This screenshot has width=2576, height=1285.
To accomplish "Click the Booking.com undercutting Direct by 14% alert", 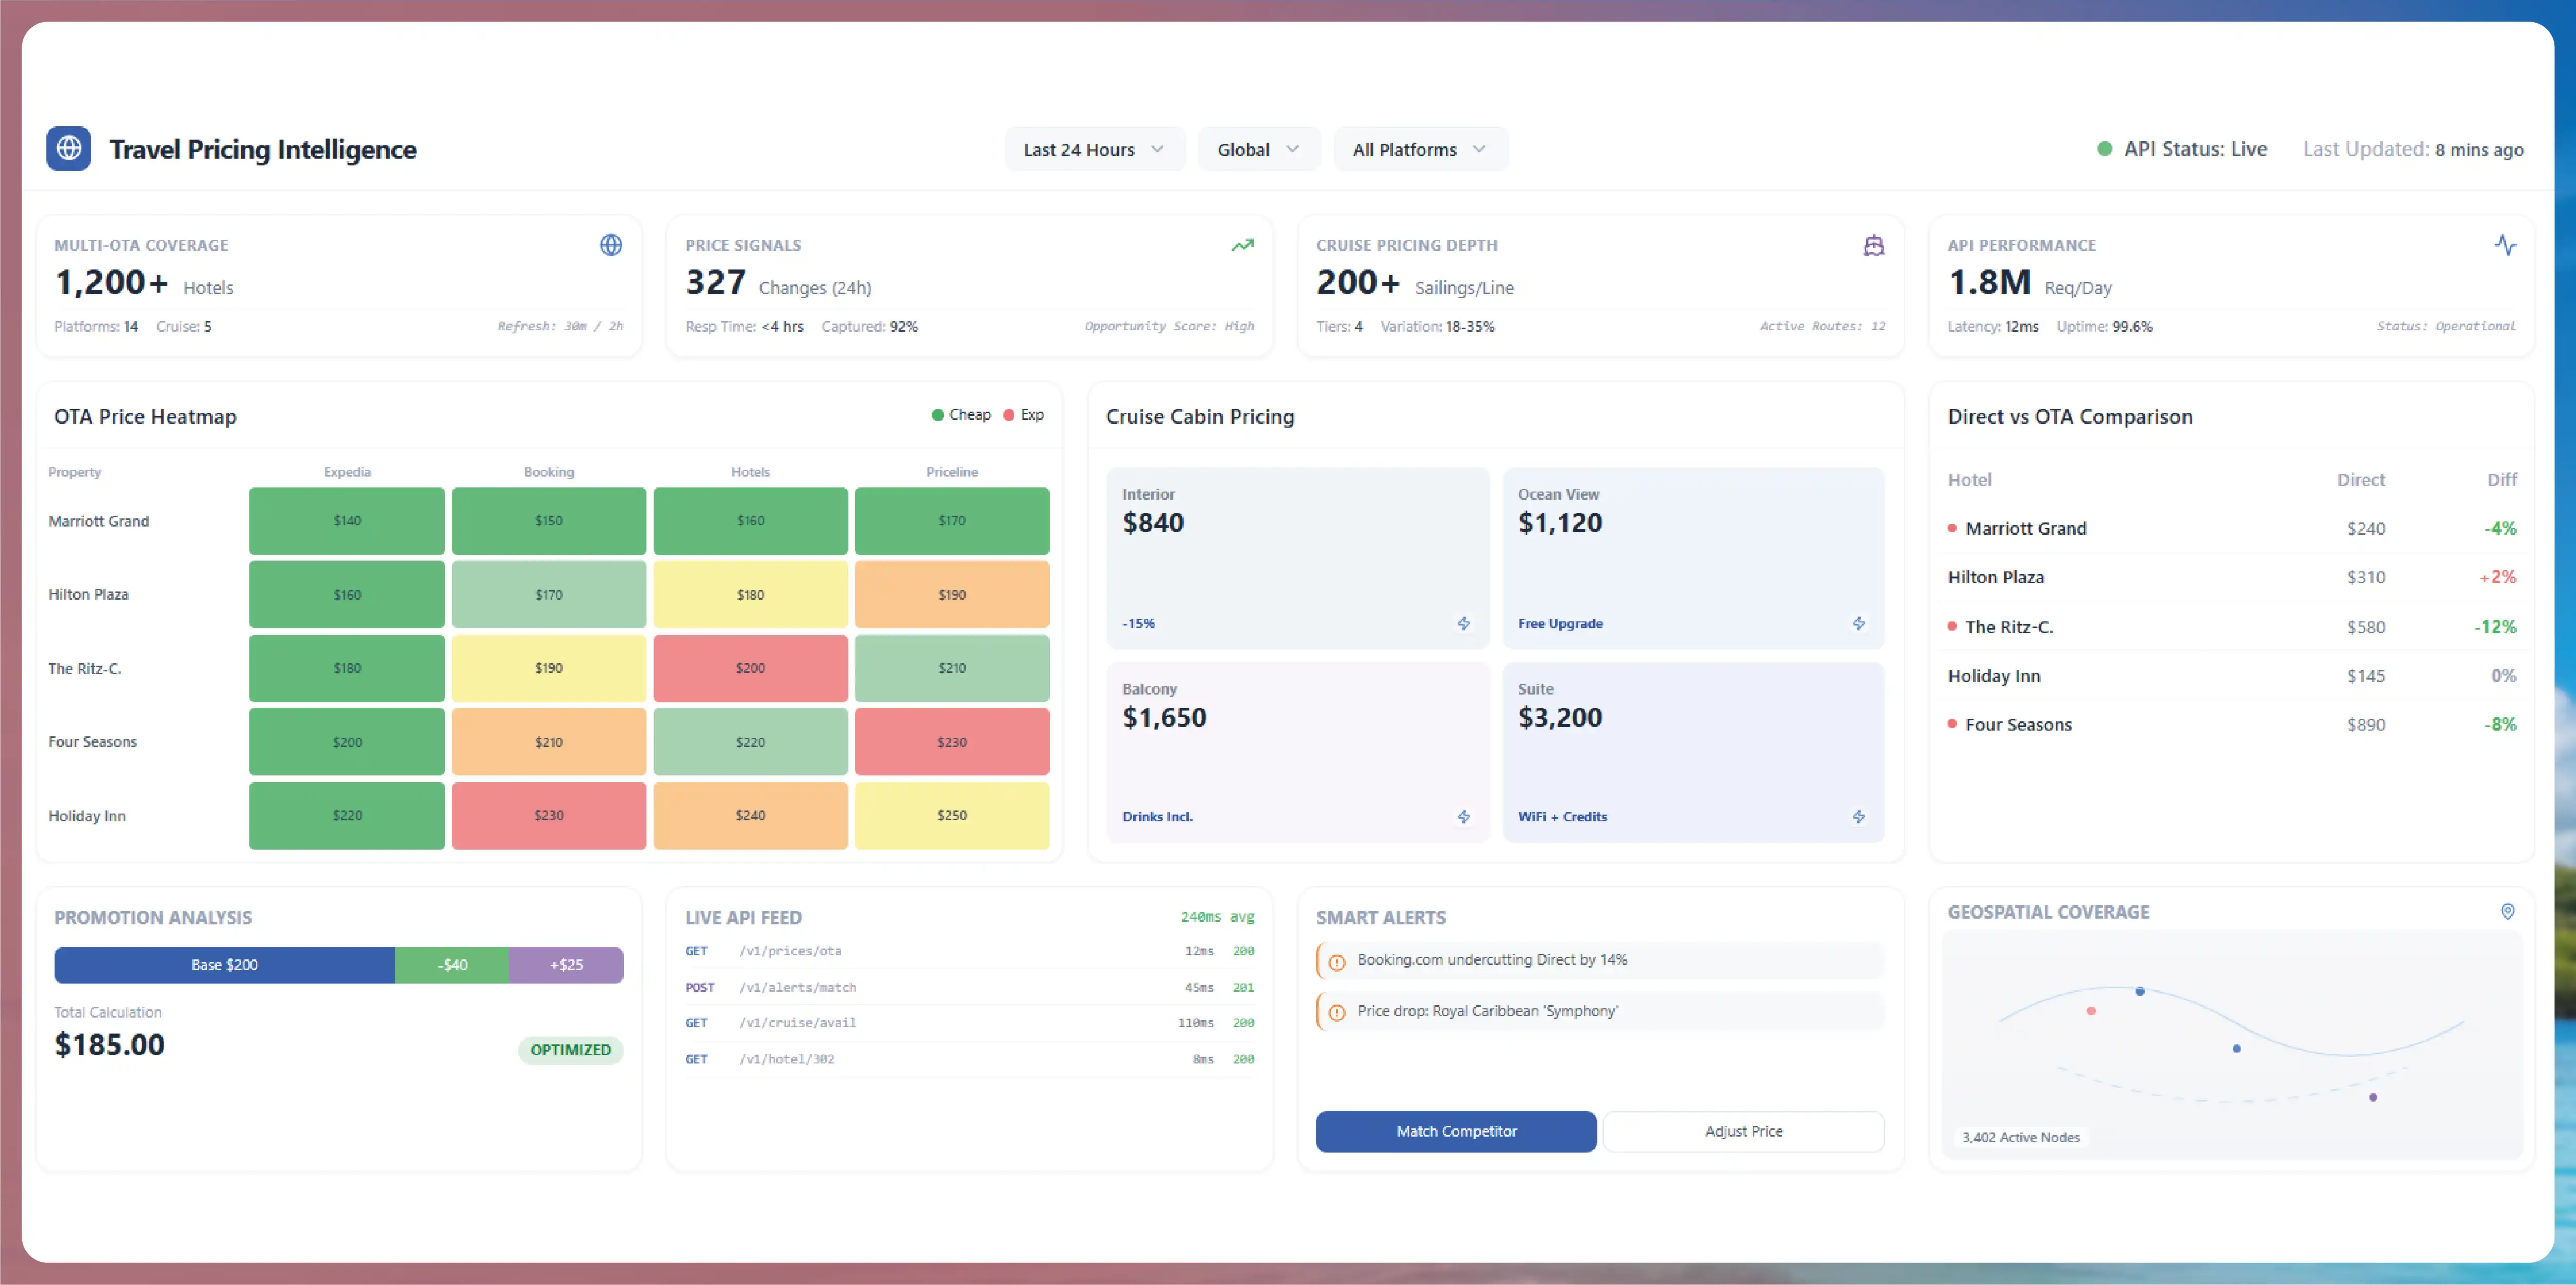I will [x=1600, y=961].
